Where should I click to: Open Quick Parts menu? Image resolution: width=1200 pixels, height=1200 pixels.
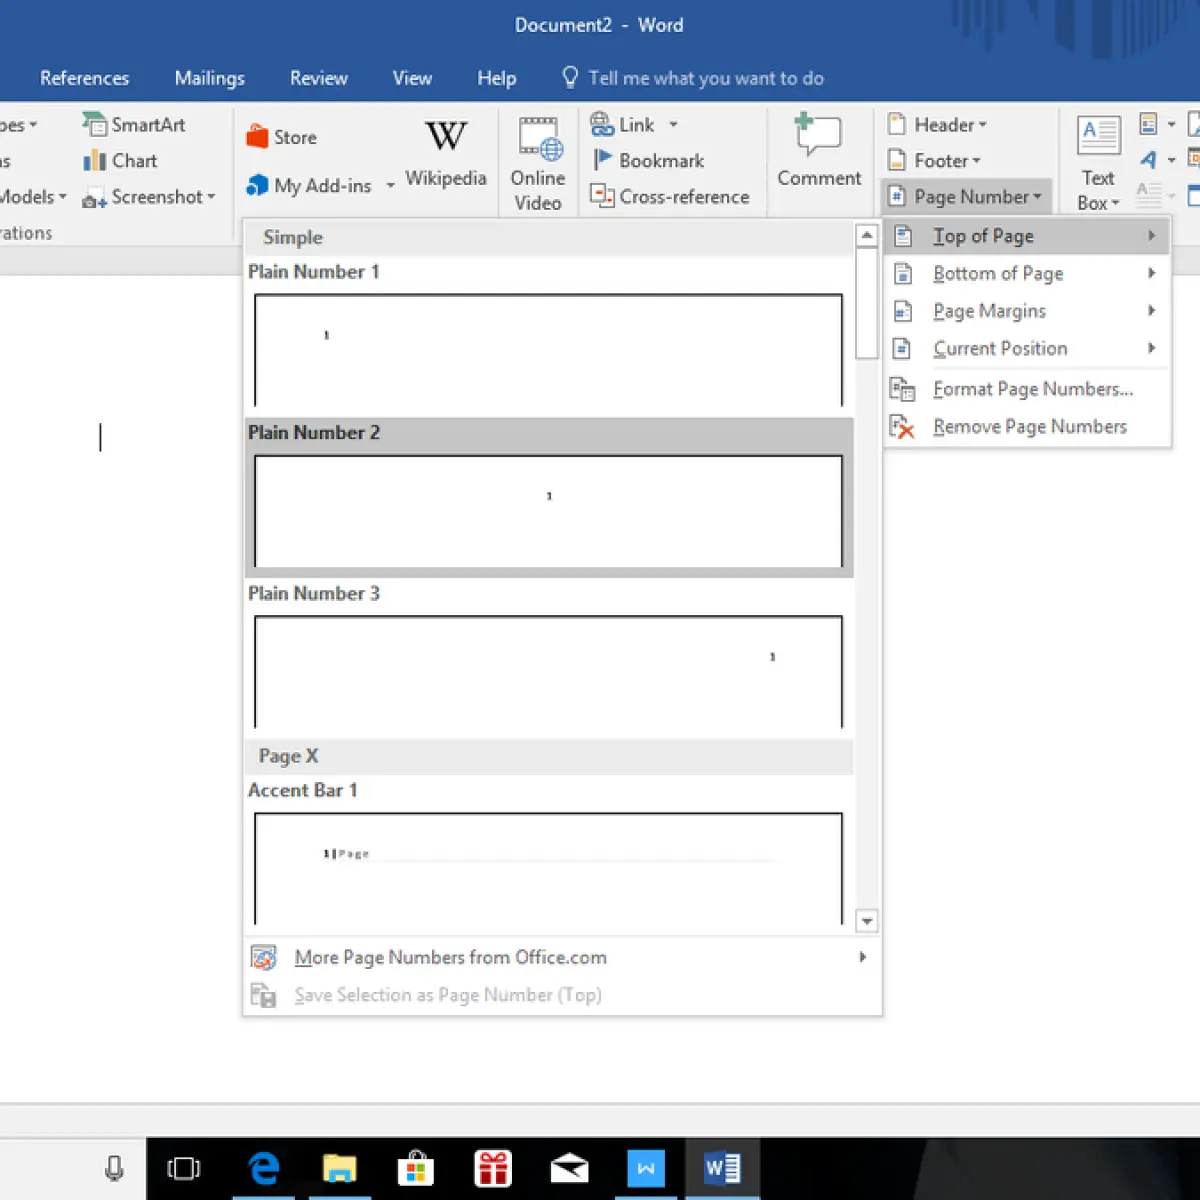[1149, 124]
